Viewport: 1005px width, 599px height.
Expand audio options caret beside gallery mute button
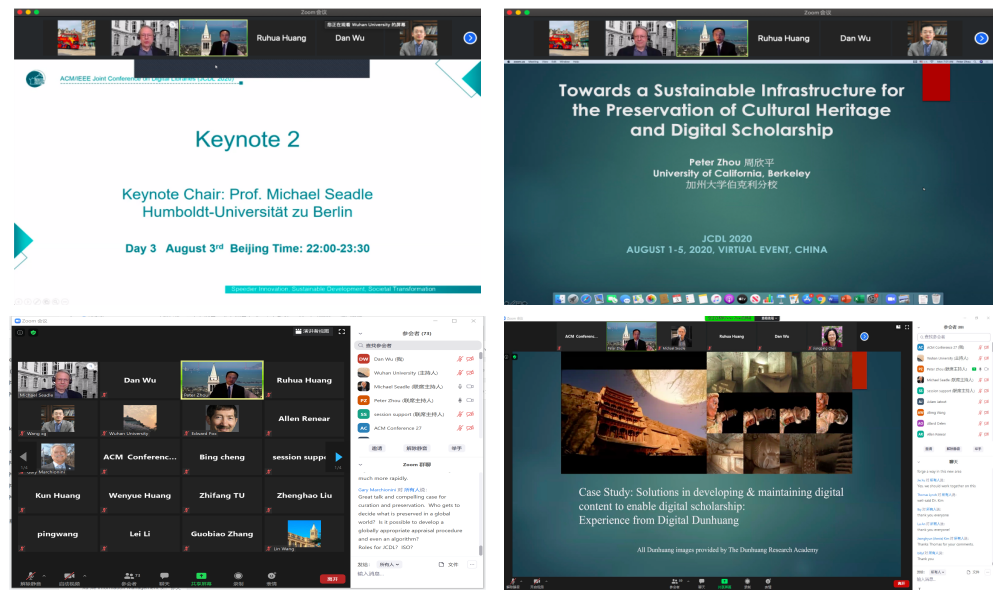43,575
